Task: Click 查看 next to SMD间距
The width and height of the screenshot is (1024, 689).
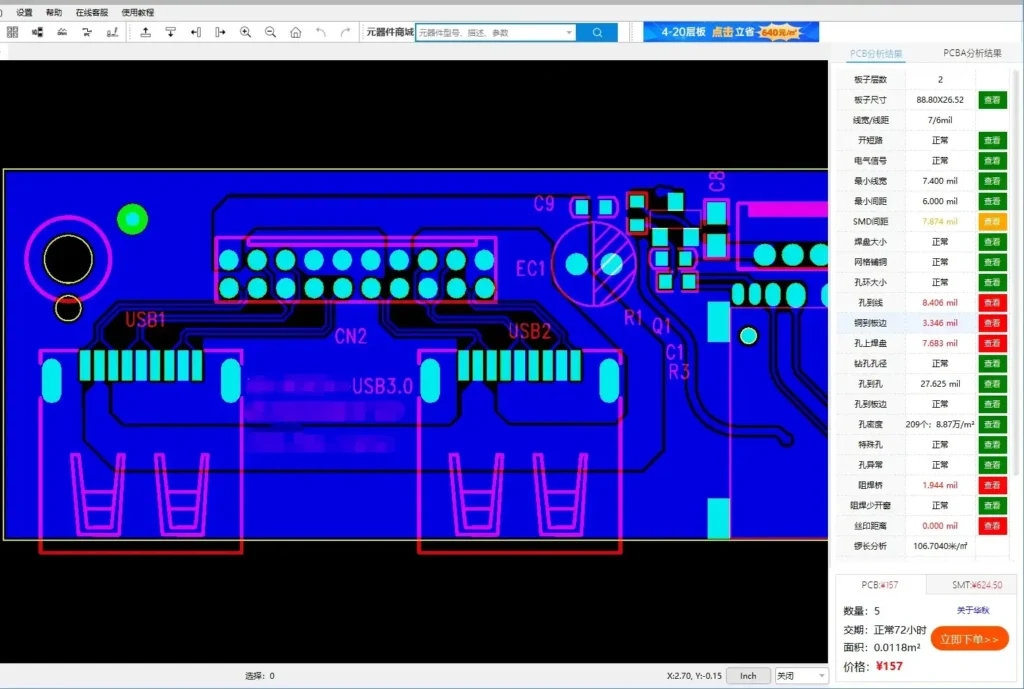Action: pos(991,221)
